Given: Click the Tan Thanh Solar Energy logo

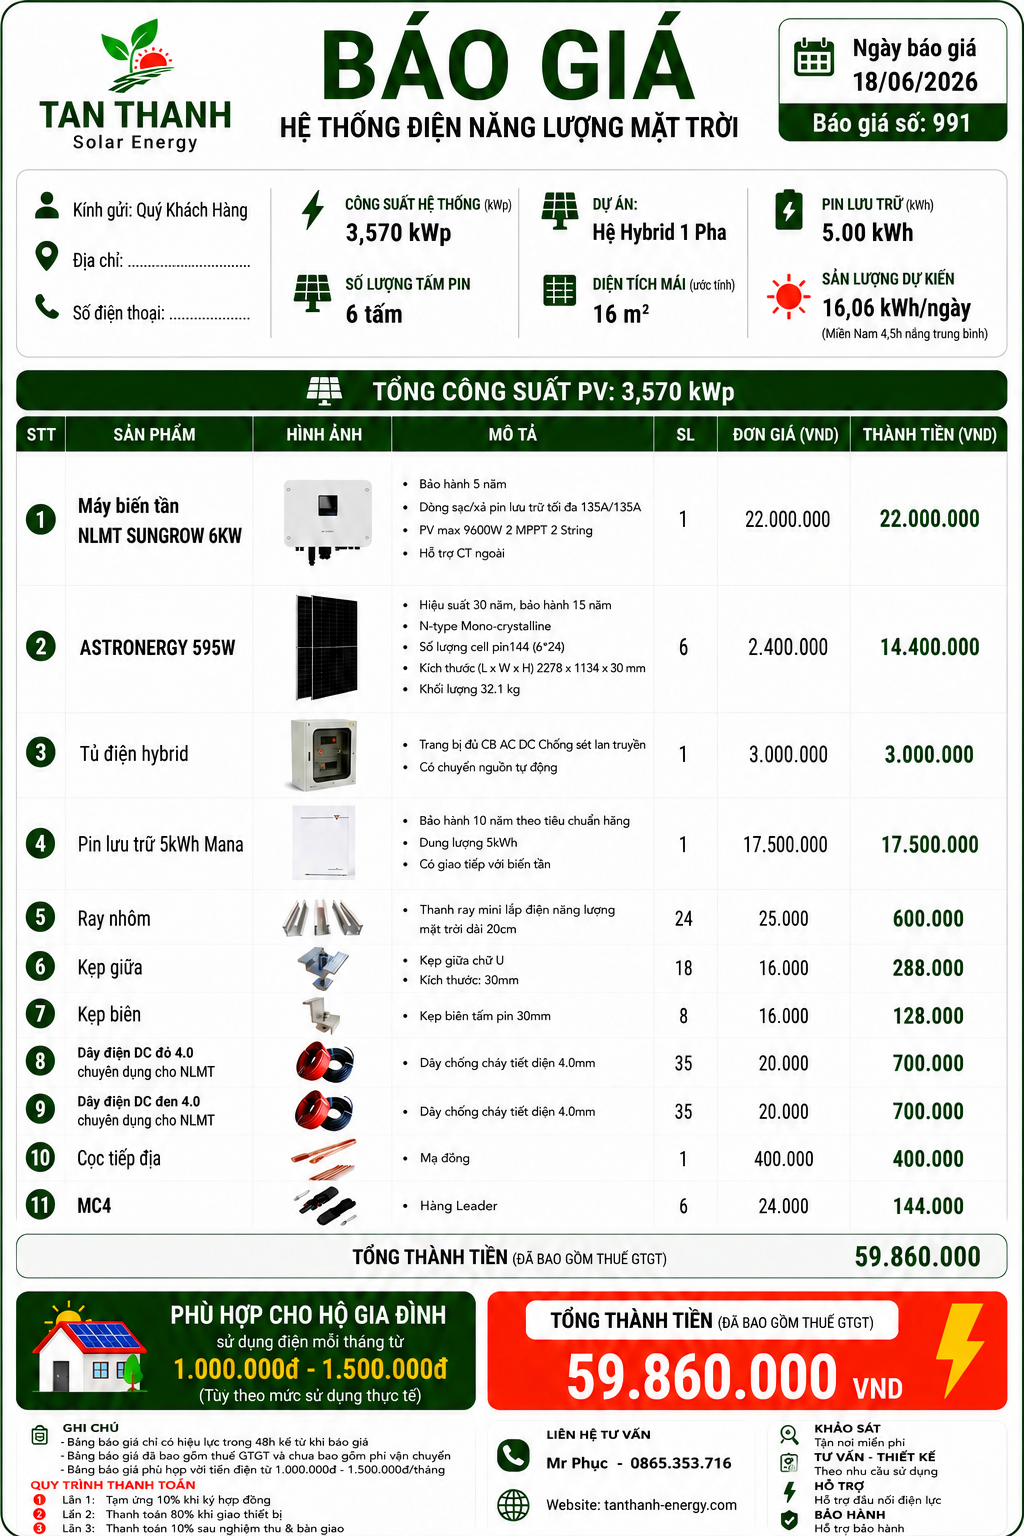Looking at the screenshot, I should (x=135, y=85).
